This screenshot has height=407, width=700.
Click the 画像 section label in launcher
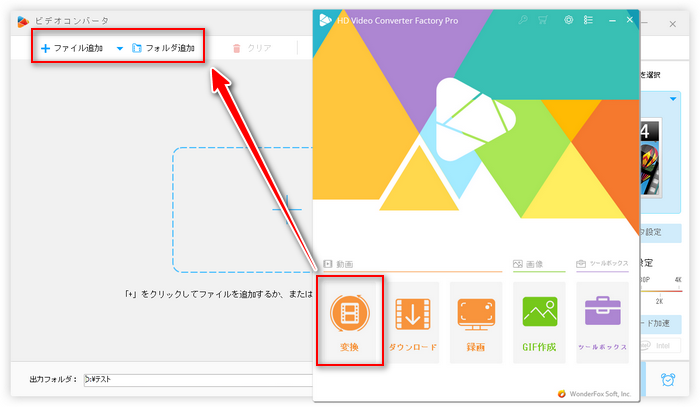coord(534,264)
